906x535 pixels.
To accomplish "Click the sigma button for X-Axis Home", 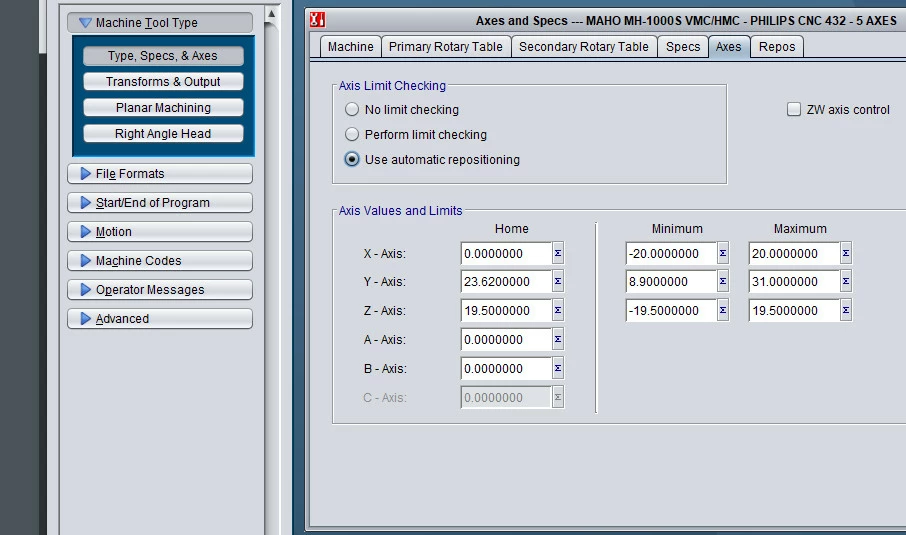I will (558, 254).
